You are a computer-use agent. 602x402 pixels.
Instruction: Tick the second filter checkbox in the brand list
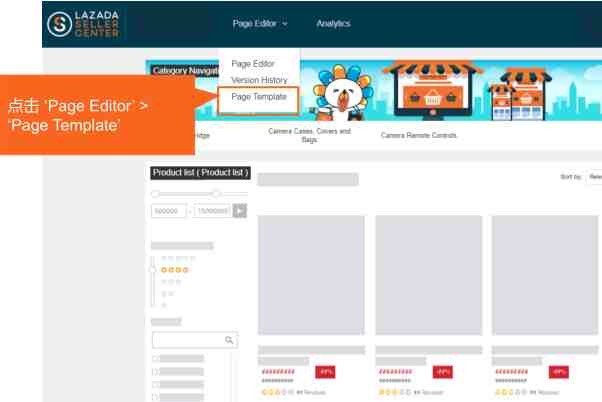pyautogui.click(x=155, y=372)
